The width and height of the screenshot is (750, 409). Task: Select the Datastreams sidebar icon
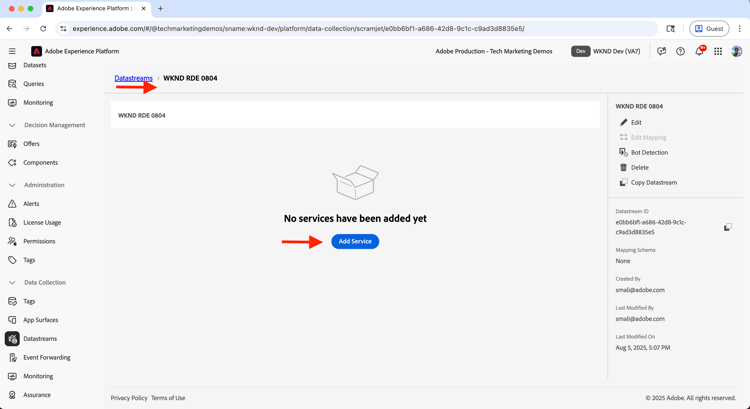(12, 339)
